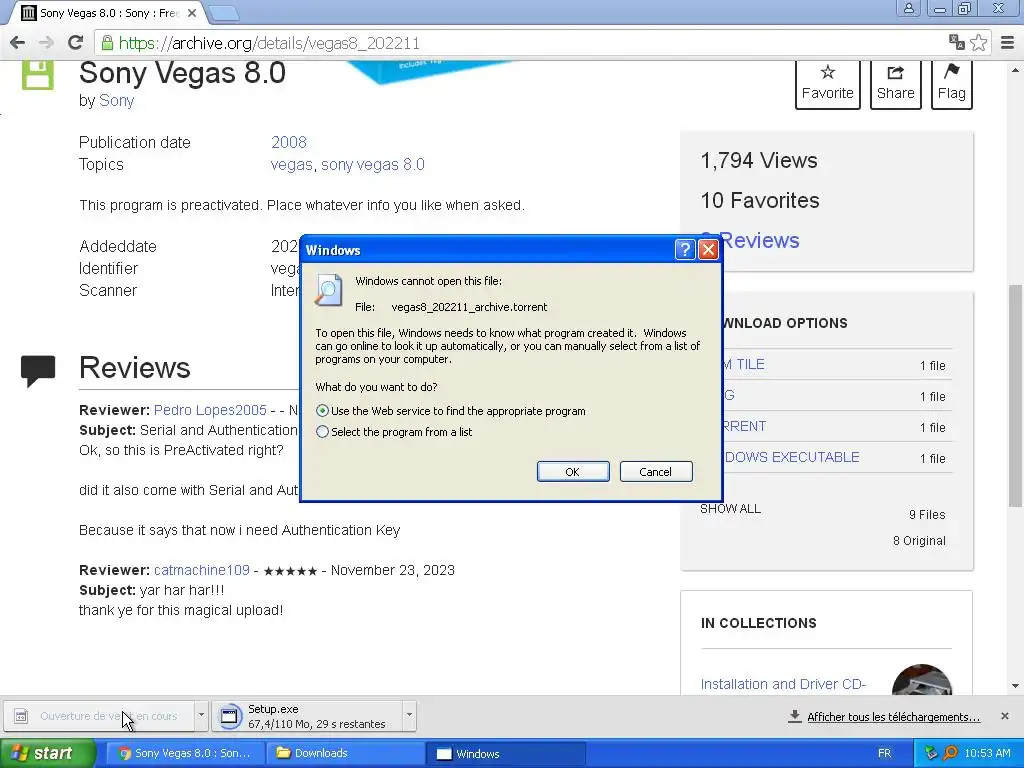Open the 'vegas' topic link
This screenshot has height=768, width=1024.
point(291,165)
